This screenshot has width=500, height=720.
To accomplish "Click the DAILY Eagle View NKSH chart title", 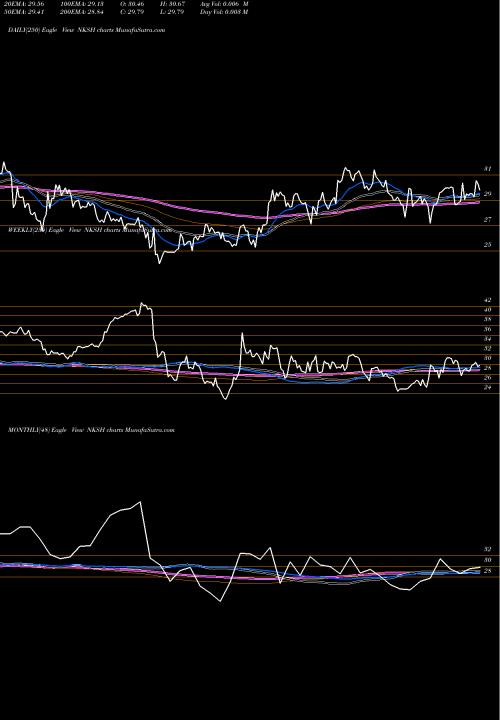I will [x=86, y=30].
